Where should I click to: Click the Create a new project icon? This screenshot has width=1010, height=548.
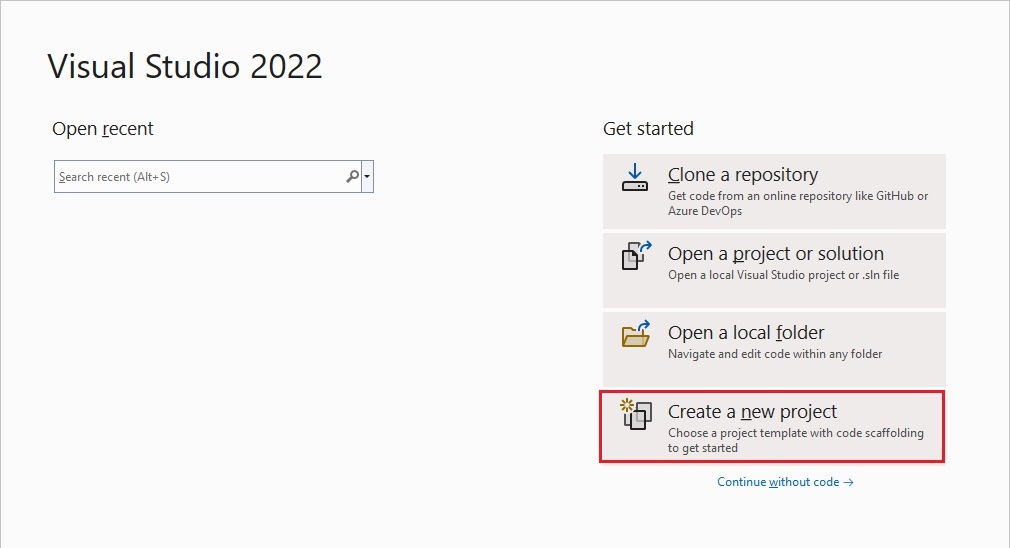(x=636, y=414)
